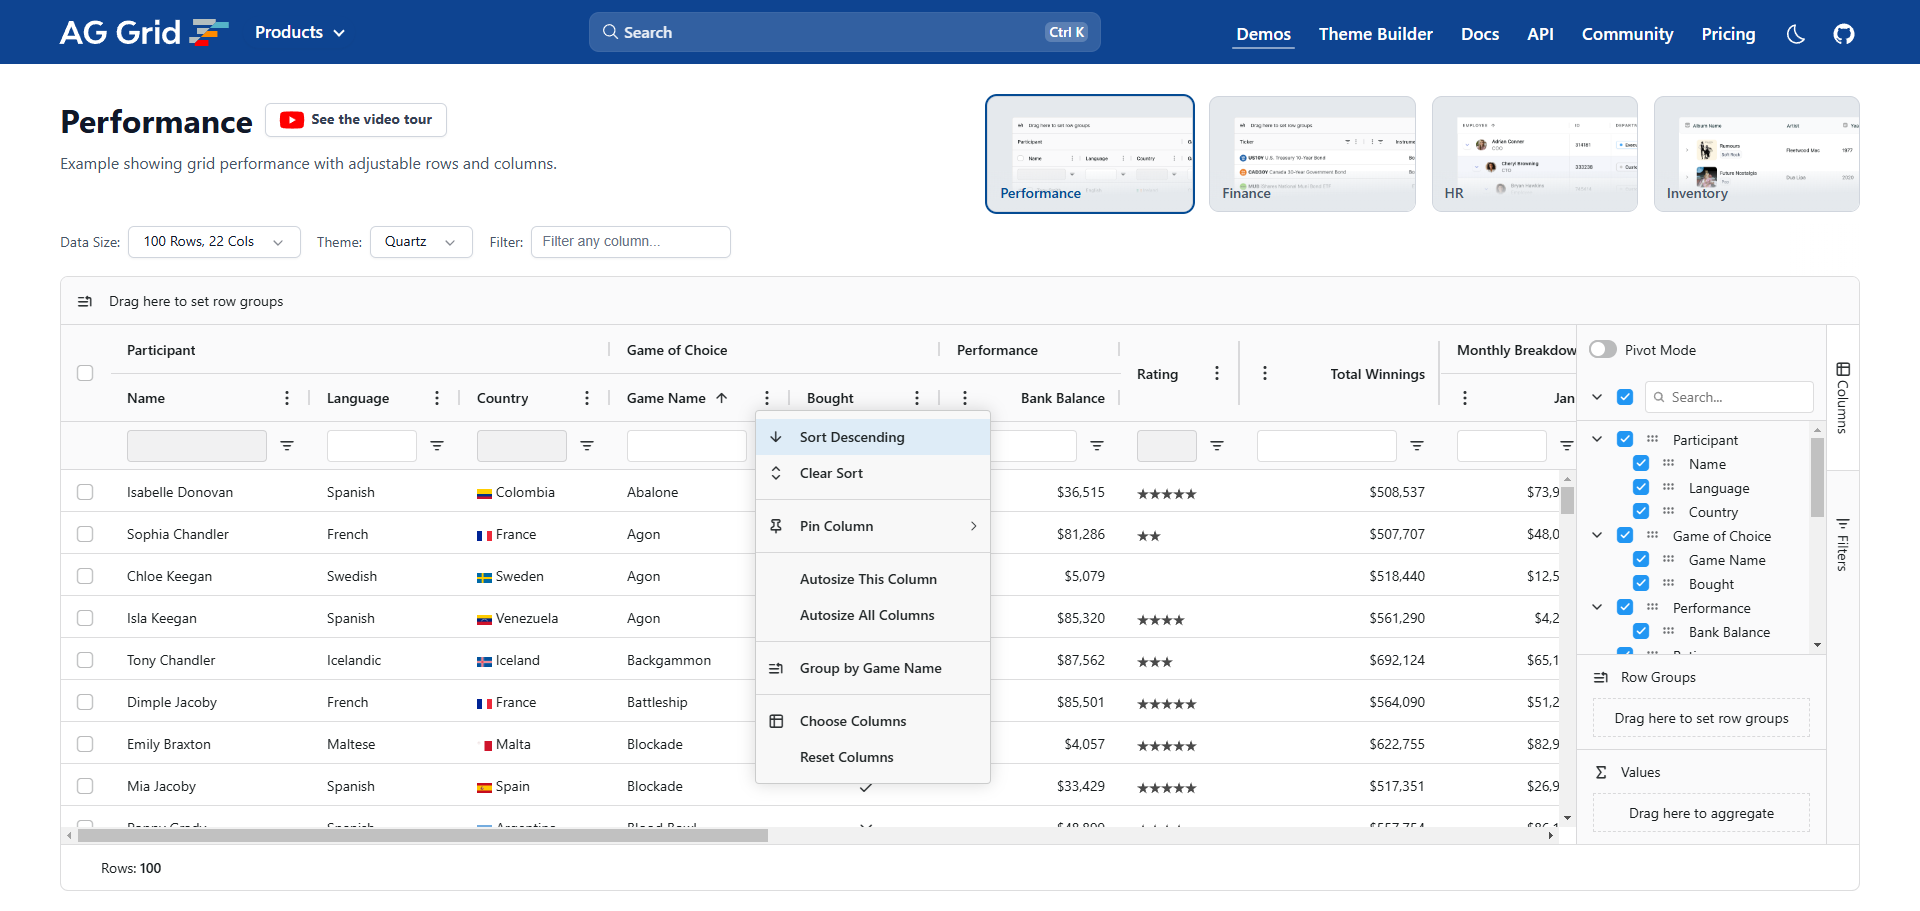Open the Jan column menu icon
The height and width of the screenshot is (911, 1920).
pyautogui.click(x=1465, y=398)
